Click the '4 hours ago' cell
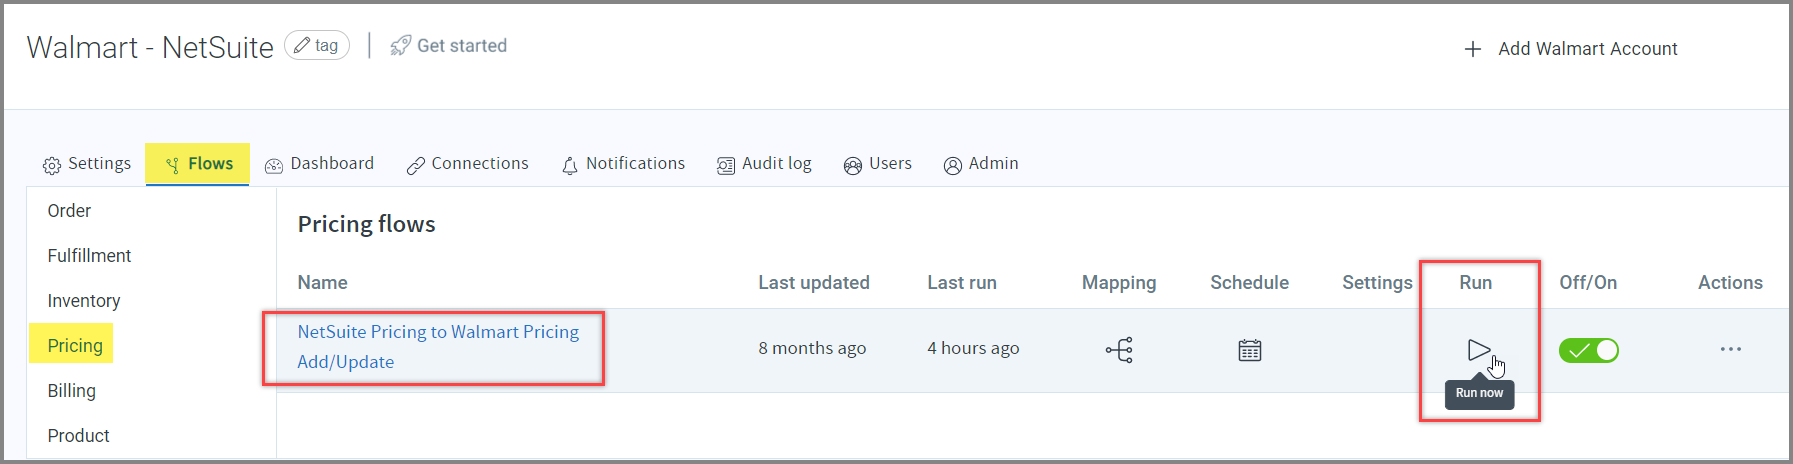Viewport: 1793px width, 464px height. (973, 348)
